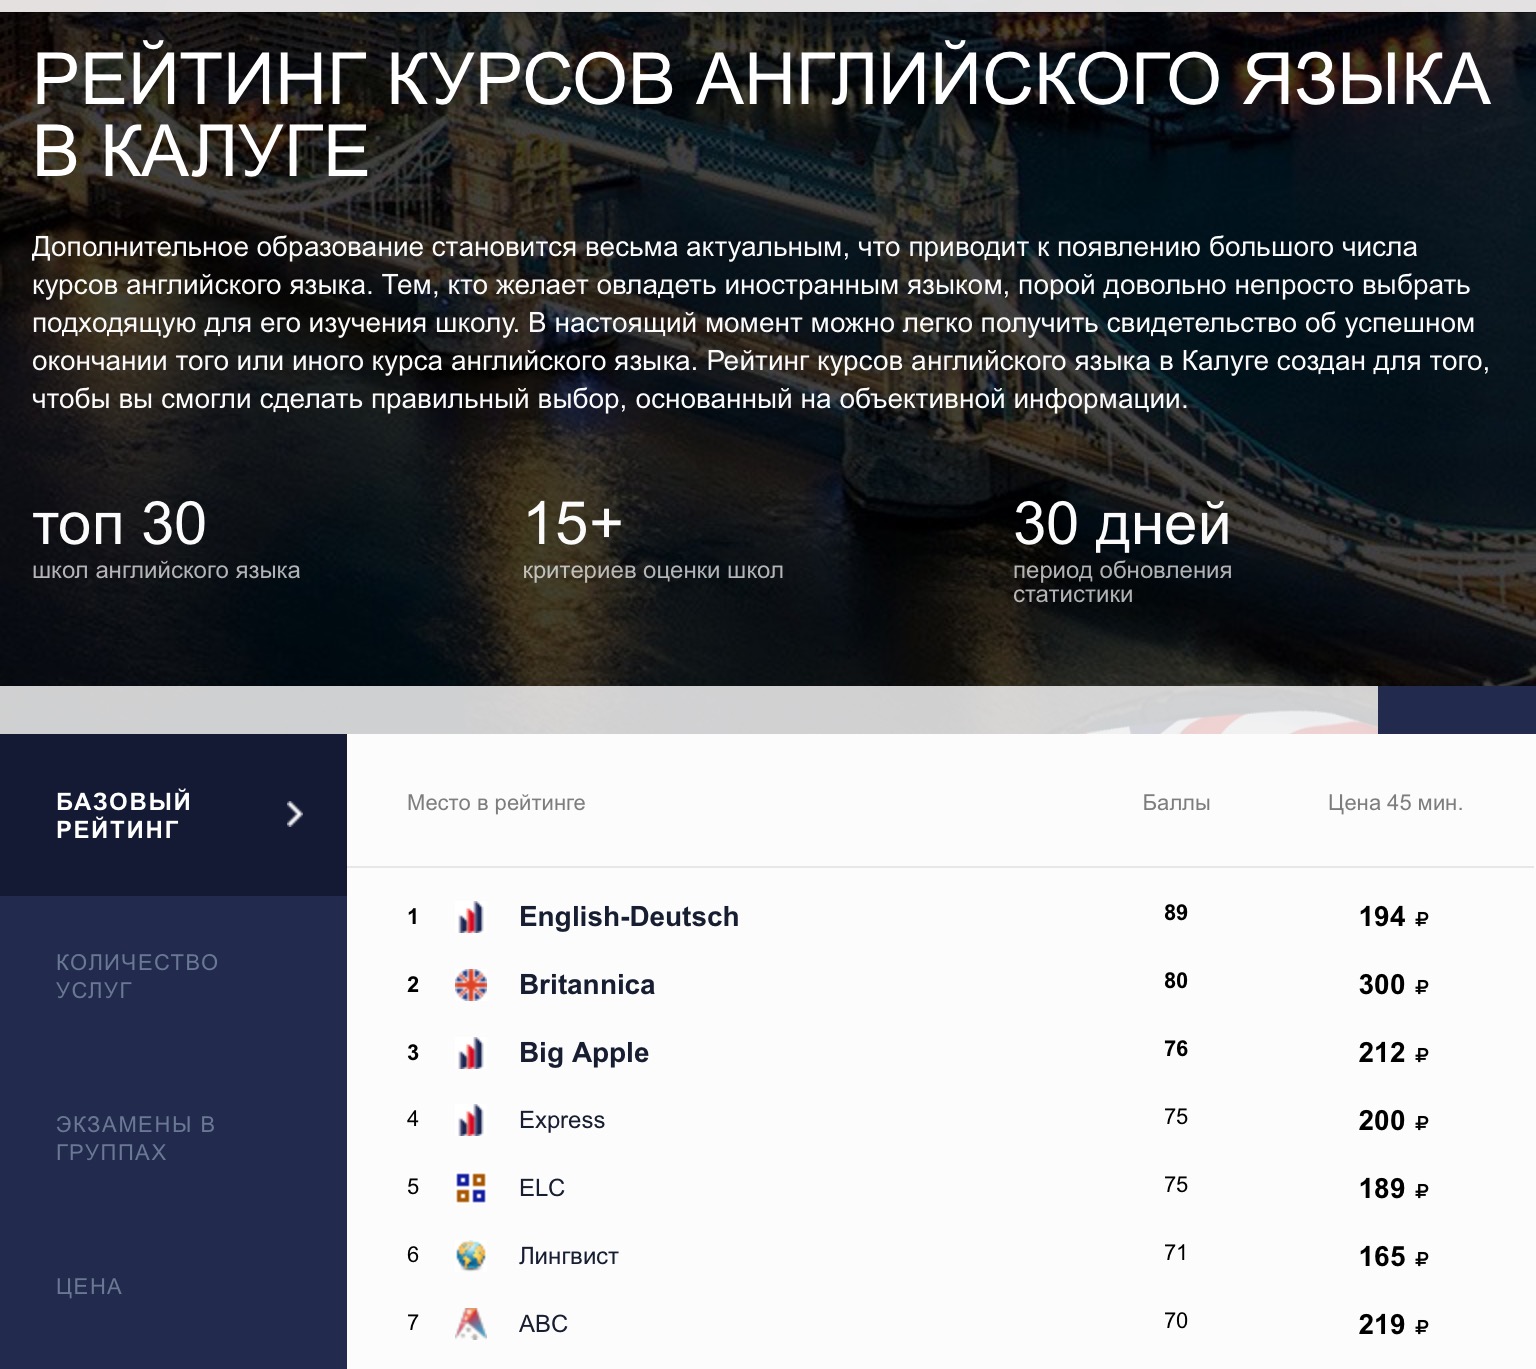Open the Britannica school link
This screenshot has height=1369, width=1536.
[587, 985]
